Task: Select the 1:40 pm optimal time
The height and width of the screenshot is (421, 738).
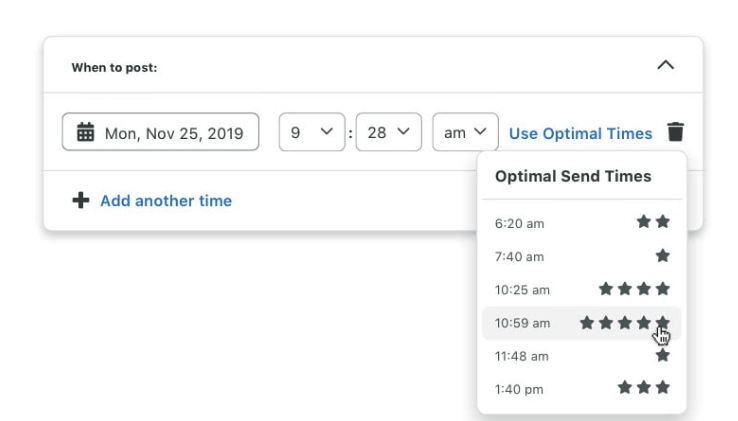Action: [x=520, y=389]
